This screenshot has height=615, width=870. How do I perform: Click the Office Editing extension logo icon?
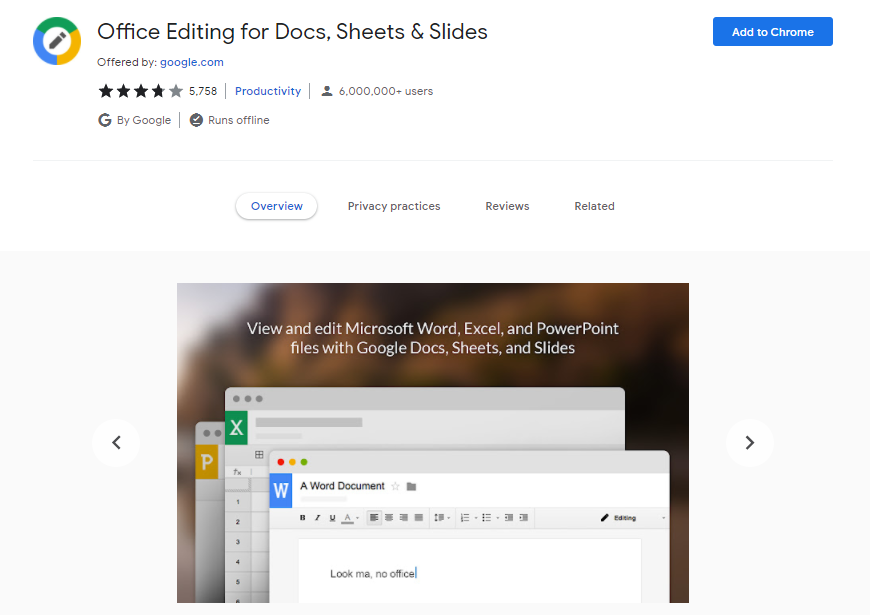tap(57, 41)
